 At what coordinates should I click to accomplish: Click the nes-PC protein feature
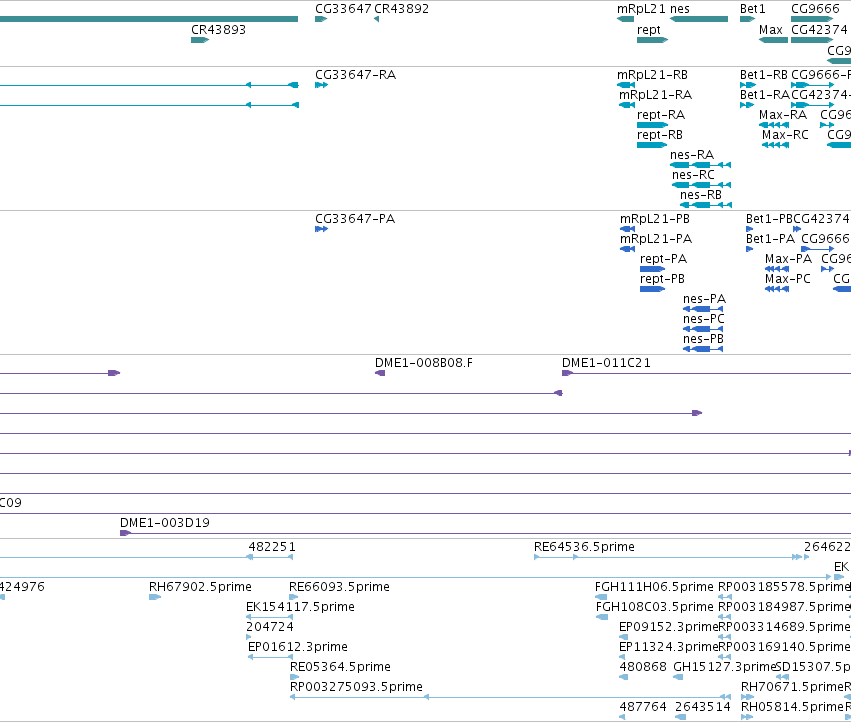coord(703,330)
